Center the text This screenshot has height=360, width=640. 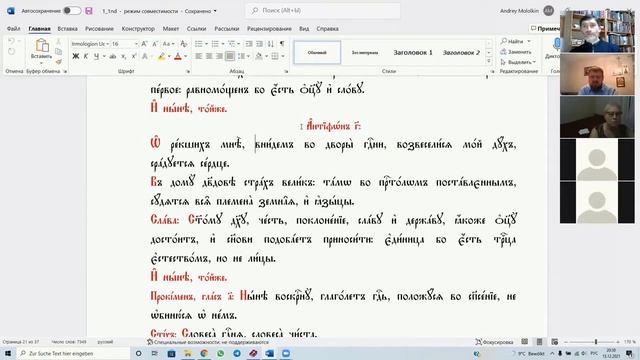click(x=209, y=56)
